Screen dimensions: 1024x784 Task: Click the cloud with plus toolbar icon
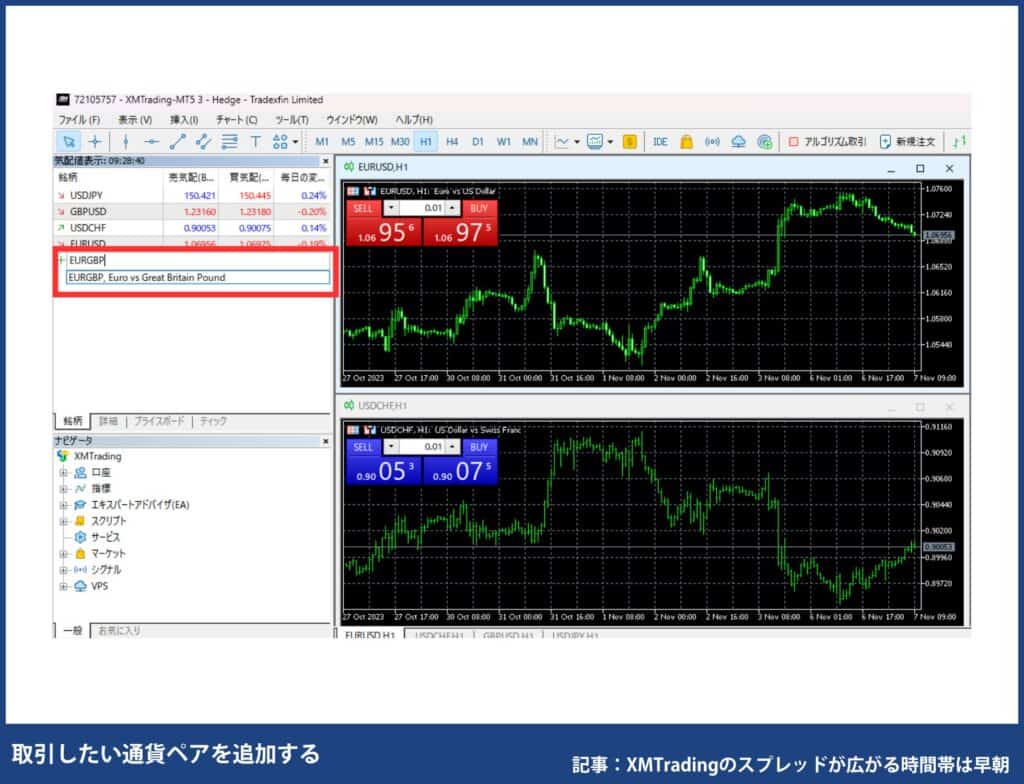765,142
